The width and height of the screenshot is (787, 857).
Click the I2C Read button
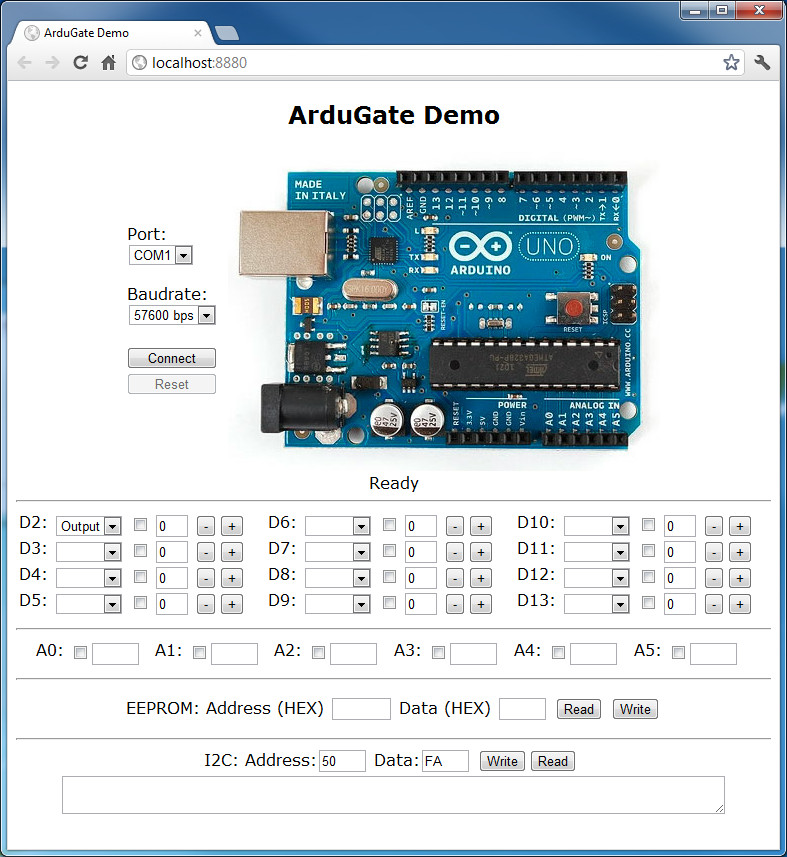(x=553, y=761)
